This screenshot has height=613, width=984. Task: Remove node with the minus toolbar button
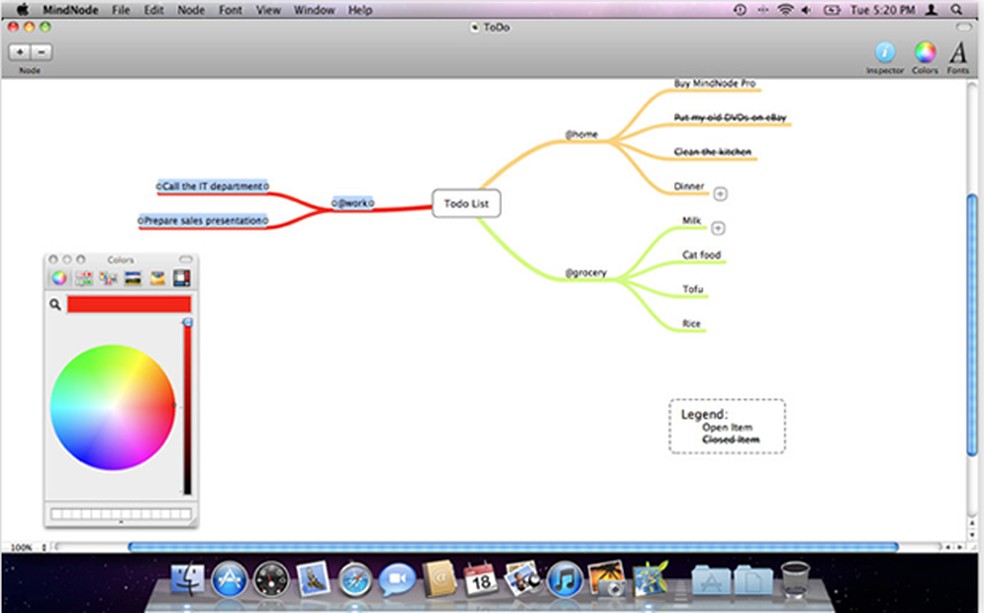[42, 52]
